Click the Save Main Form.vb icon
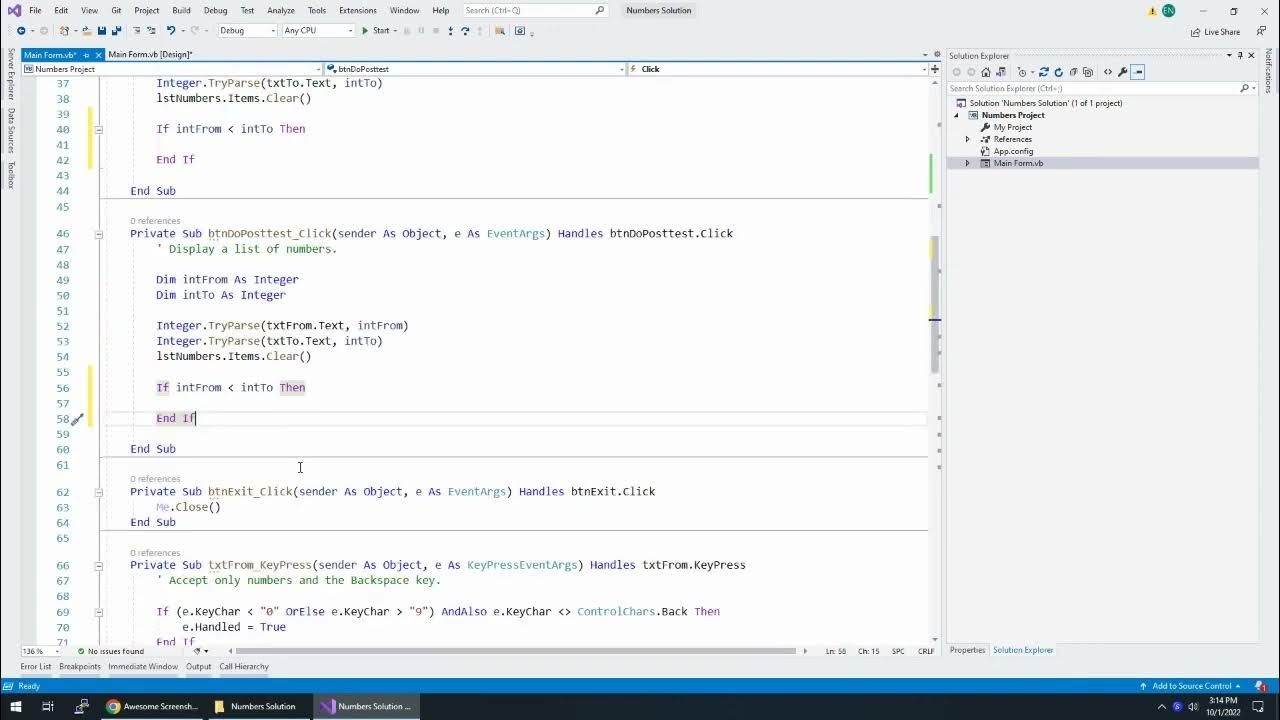1280x720 pixels. point(102,31)
